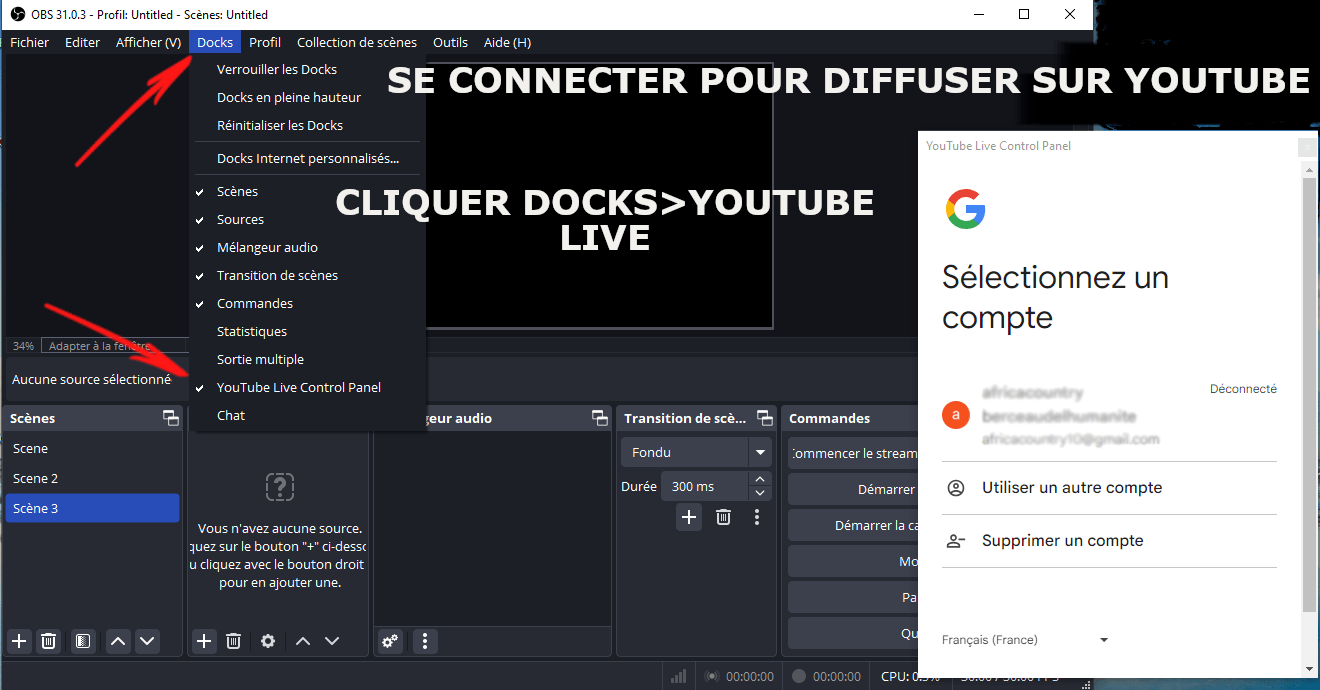Click the network signal icon in status bar
The width and height of the screenshot is (1320, 690).
pyautogui.click(x=678, y=676)
